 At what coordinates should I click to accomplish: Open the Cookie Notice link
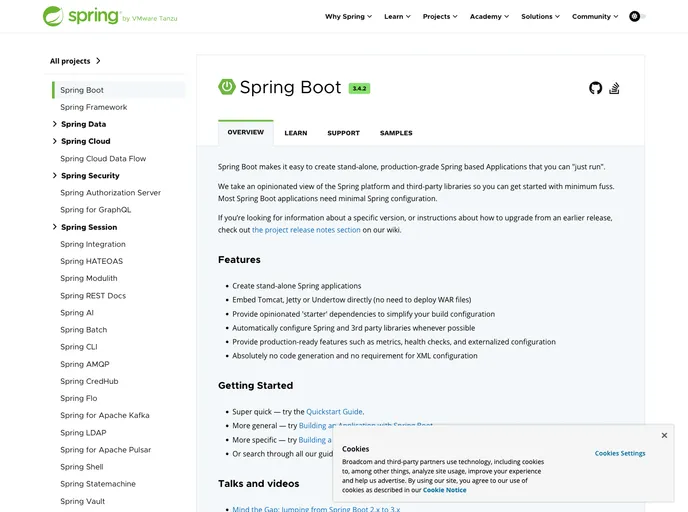click(444, 490)
